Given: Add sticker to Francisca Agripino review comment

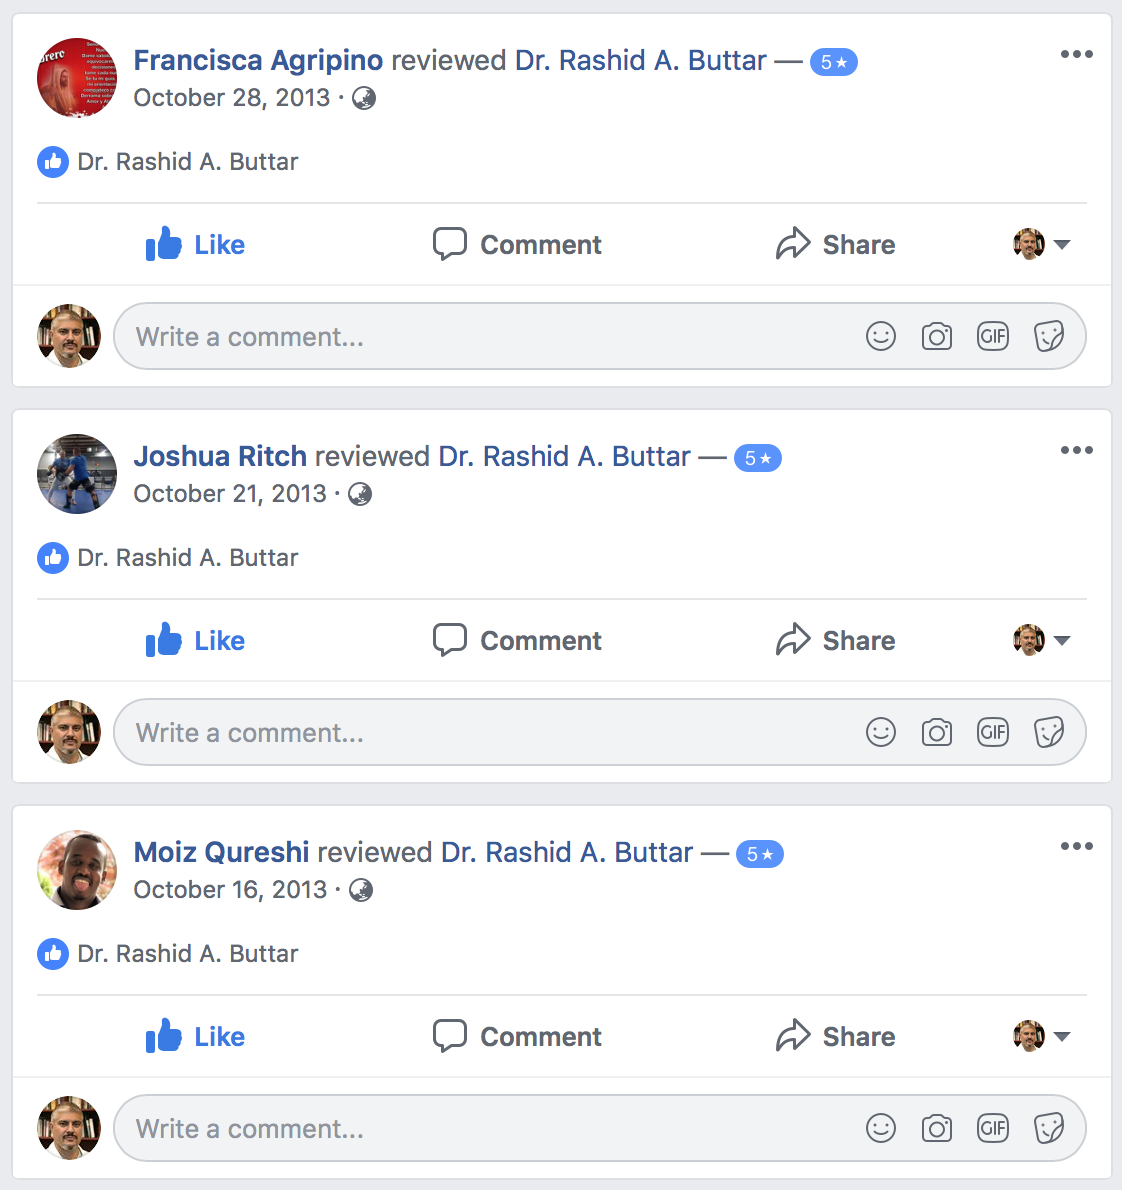Looking at the screenshot, I should pyautogui.click(x=1049, y=336).
